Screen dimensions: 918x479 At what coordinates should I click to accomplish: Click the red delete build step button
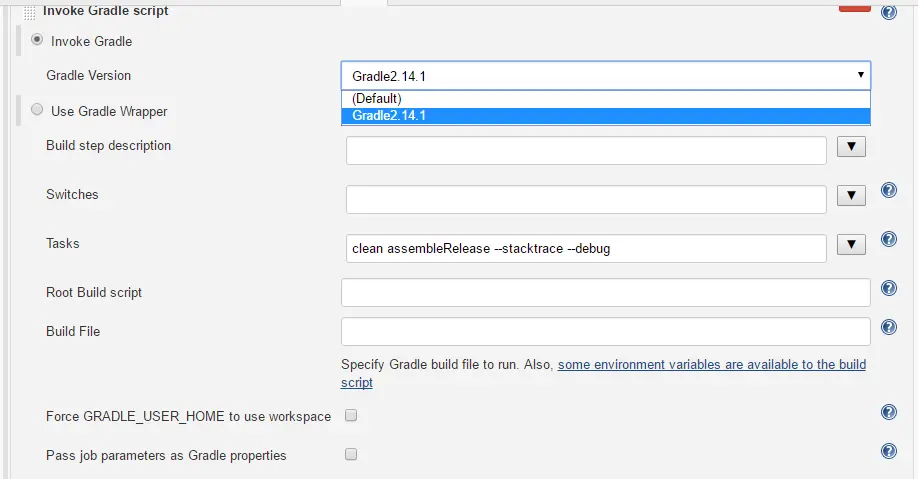pyautogui.click(x=854, y=7)
